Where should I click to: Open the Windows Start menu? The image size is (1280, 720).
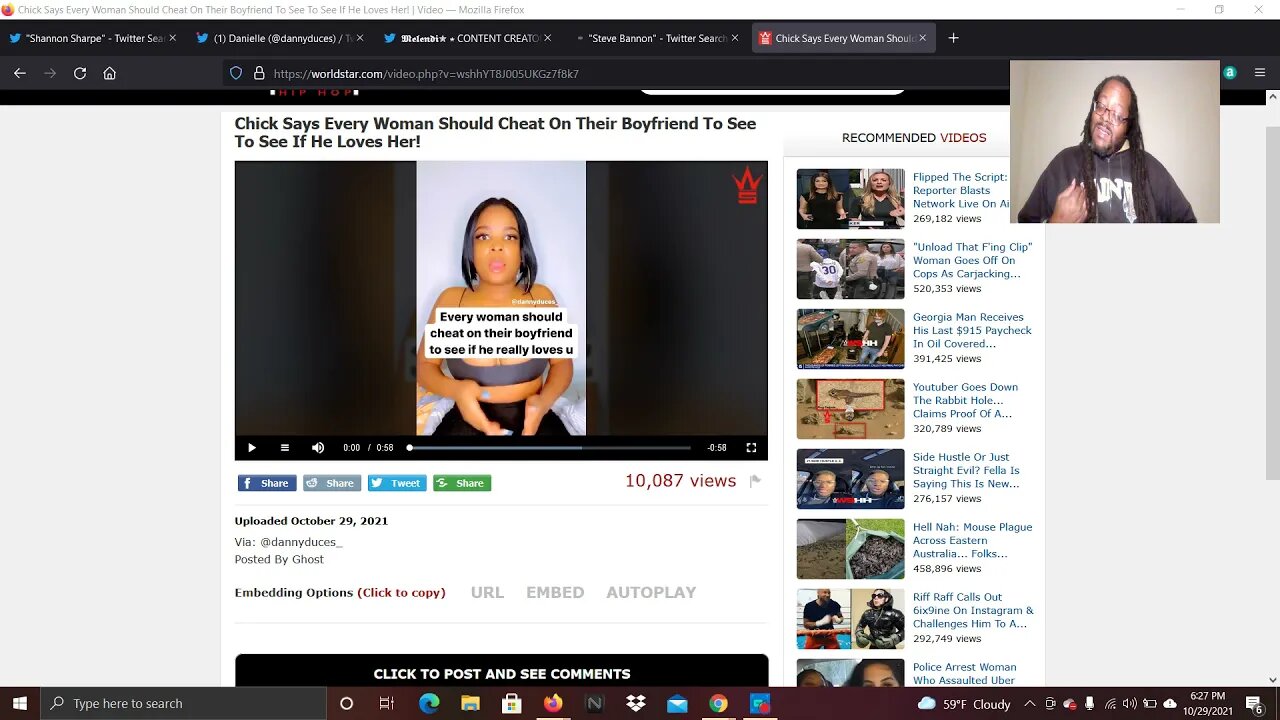[x=20, y=703]
